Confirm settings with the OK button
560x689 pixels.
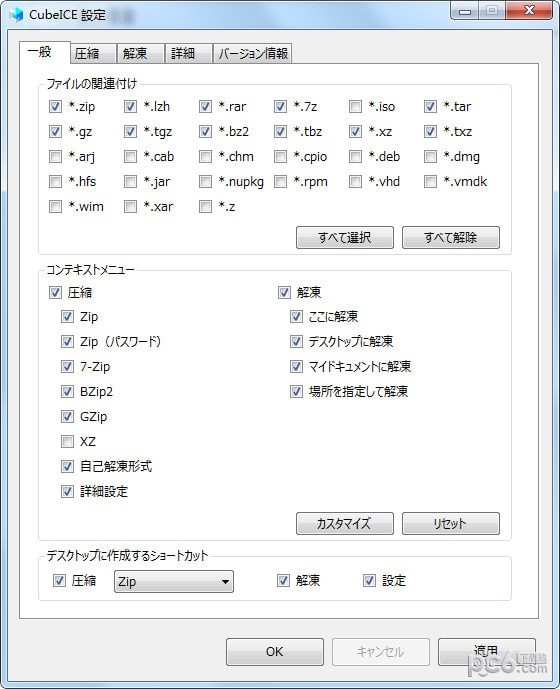(275, 652)
